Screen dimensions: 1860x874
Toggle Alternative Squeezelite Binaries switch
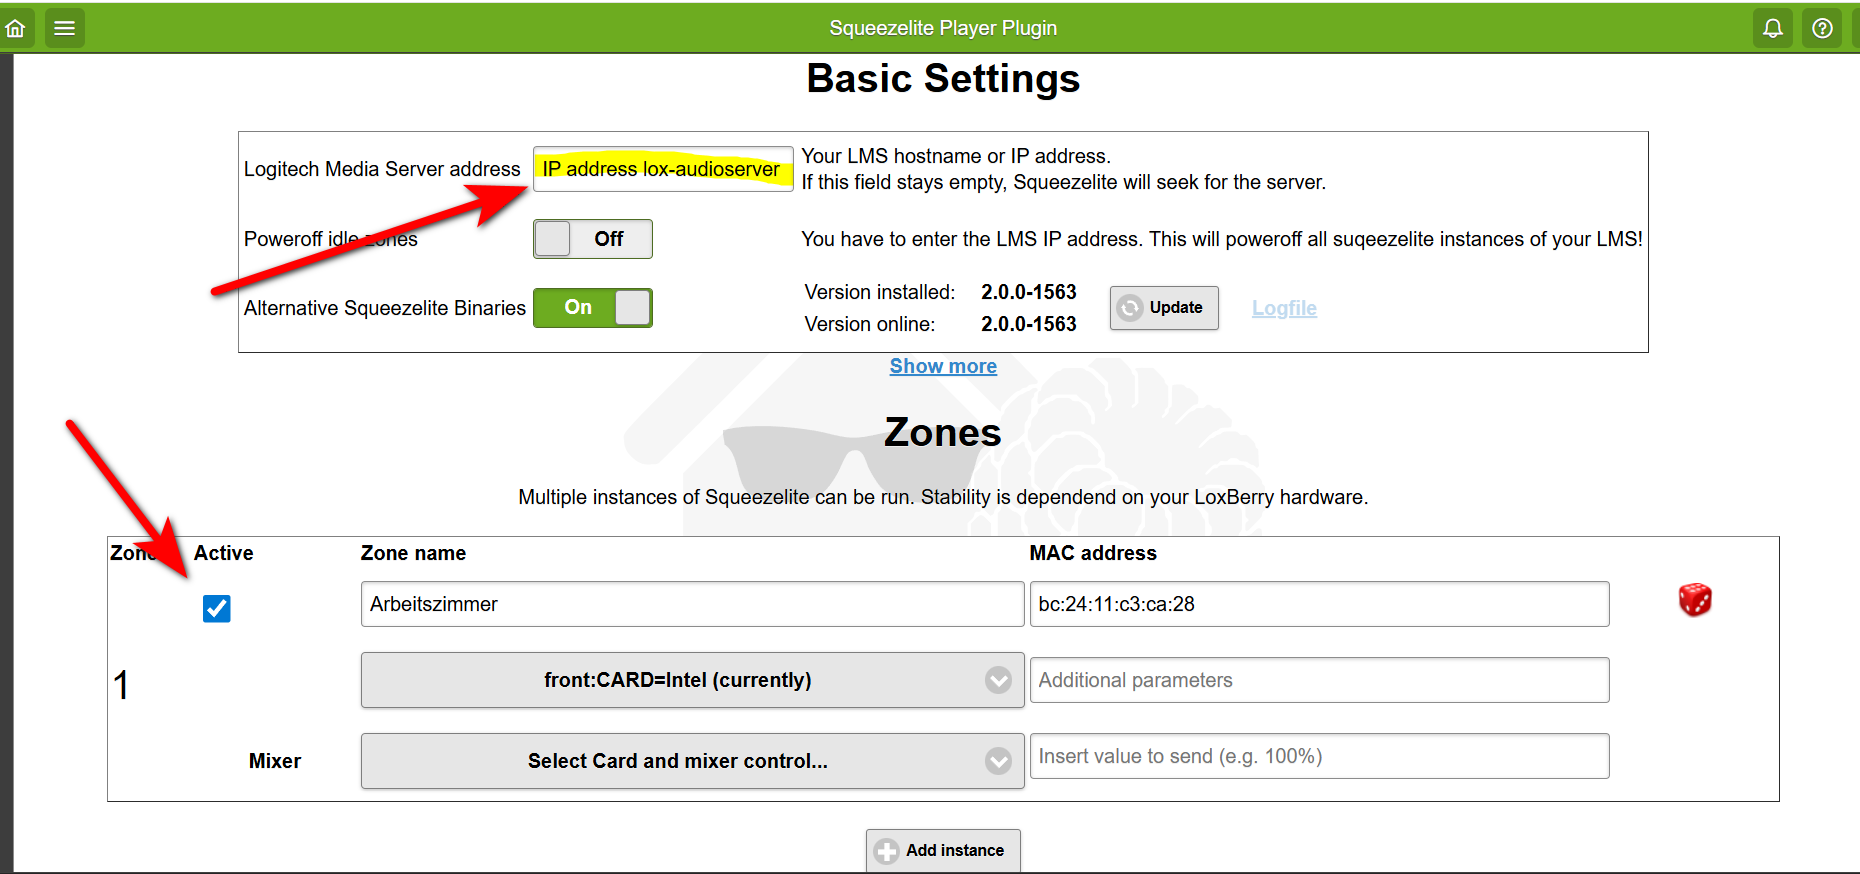click(x=593, y=308)
